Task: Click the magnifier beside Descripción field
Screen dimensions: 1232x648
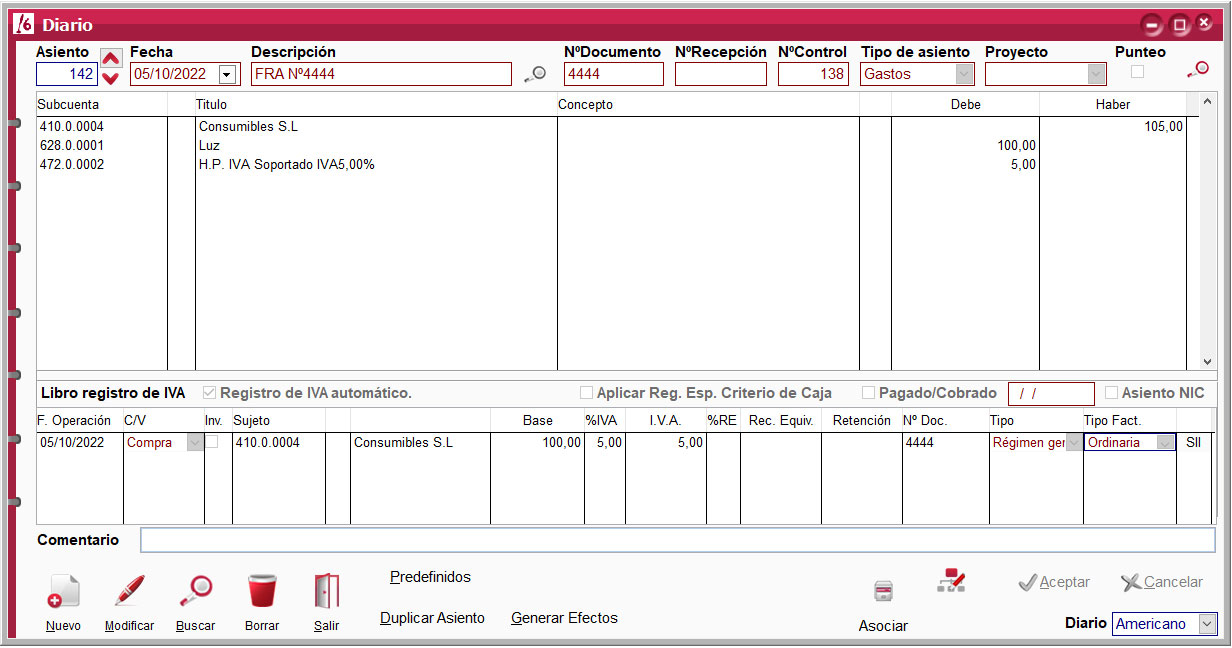Action: (536, 74)
